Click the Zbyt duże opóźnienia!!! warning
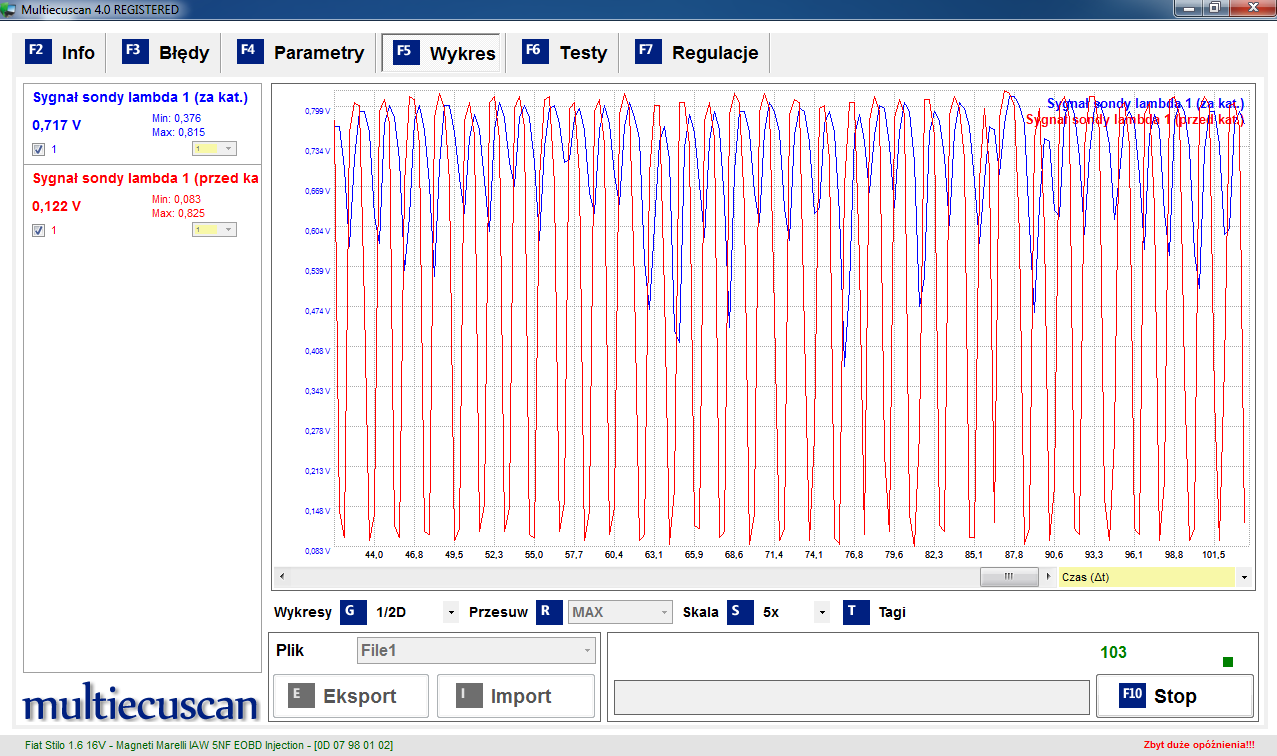This screenshot has height=756, width=1277. [1198, 745]
